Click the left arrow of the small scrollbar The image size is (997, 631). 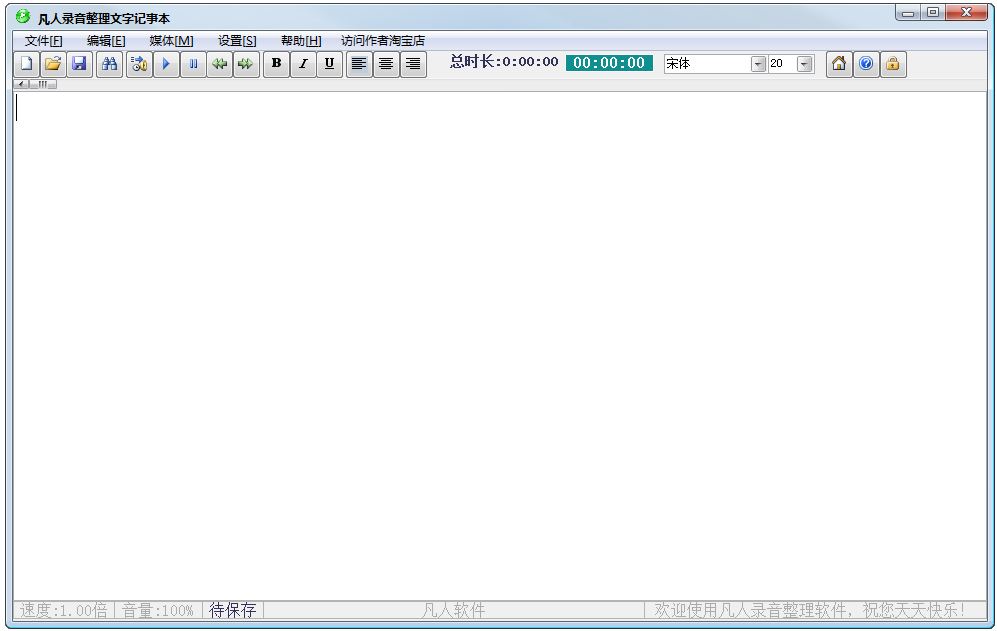click(22, 84)
